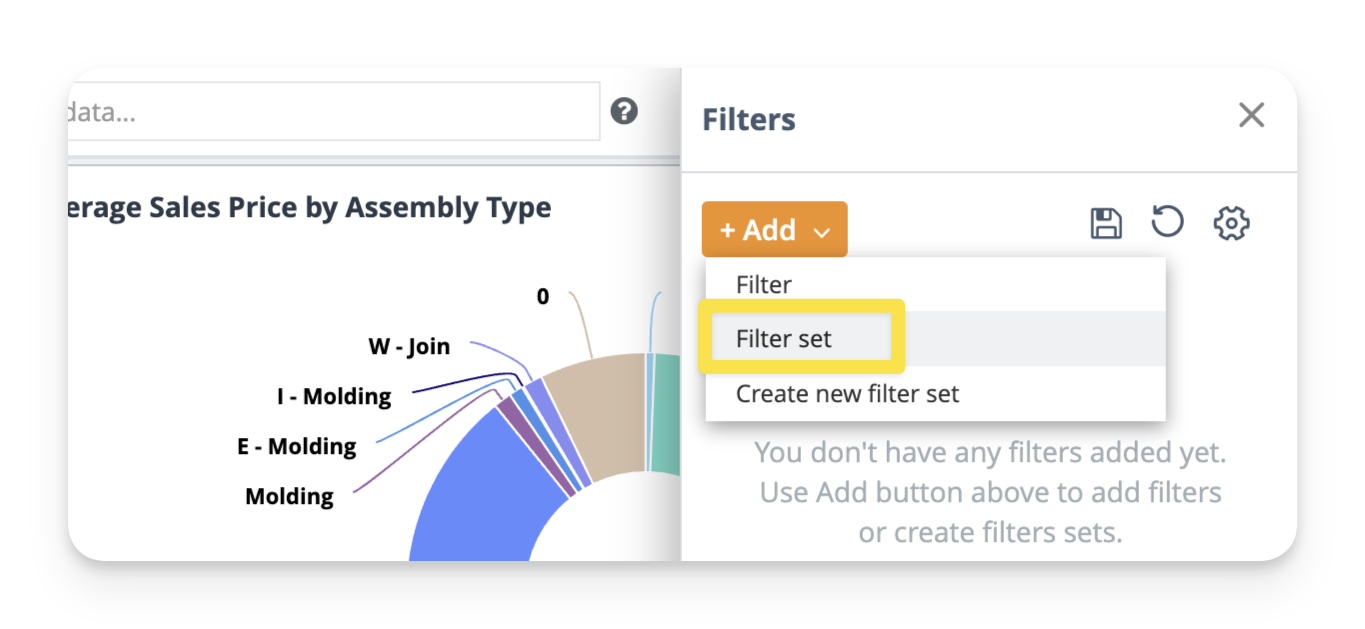Viewport: 1365px width, 629px height.
Task: Save the current filters with the disk icon
Action: [1105, 223]
